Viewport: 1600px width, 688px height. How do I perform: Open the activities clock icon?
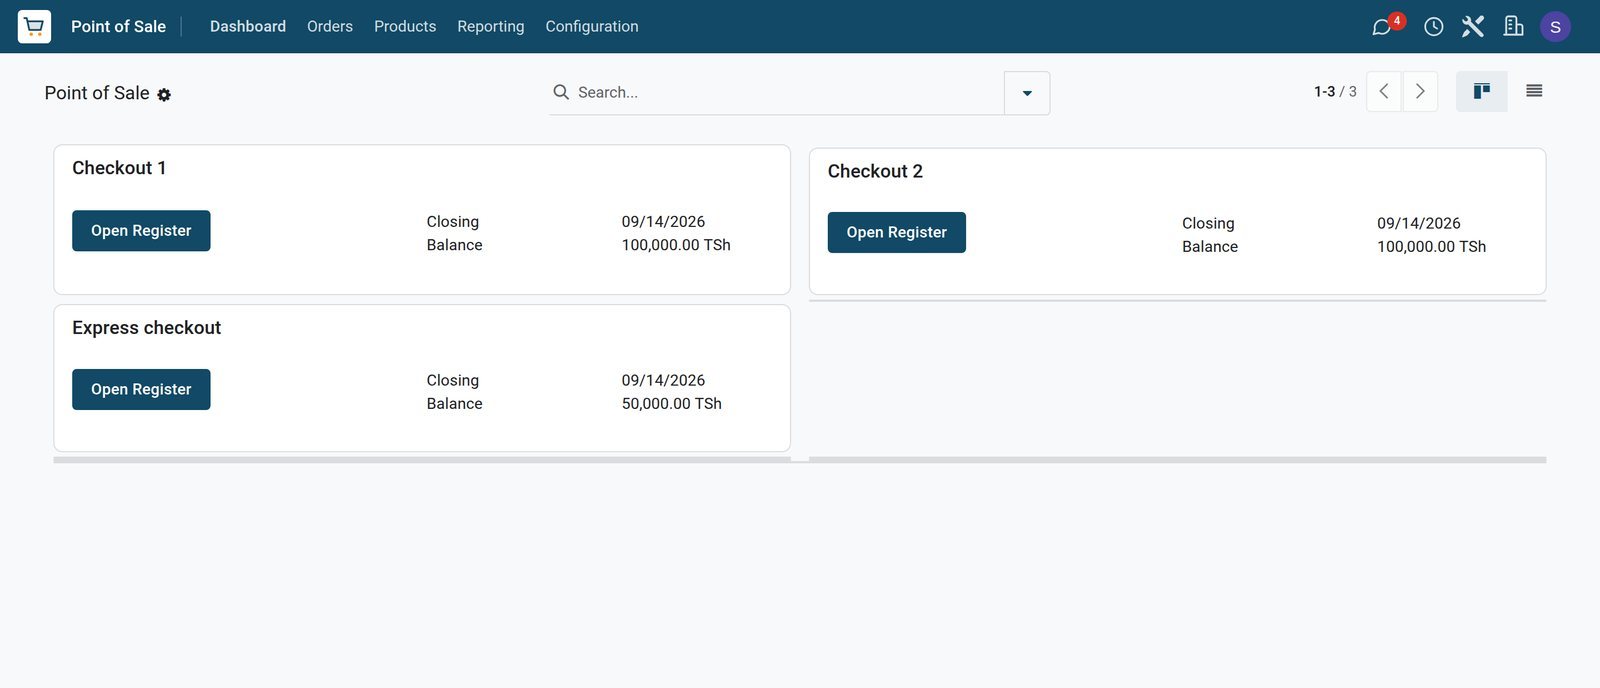[1433, 27]
